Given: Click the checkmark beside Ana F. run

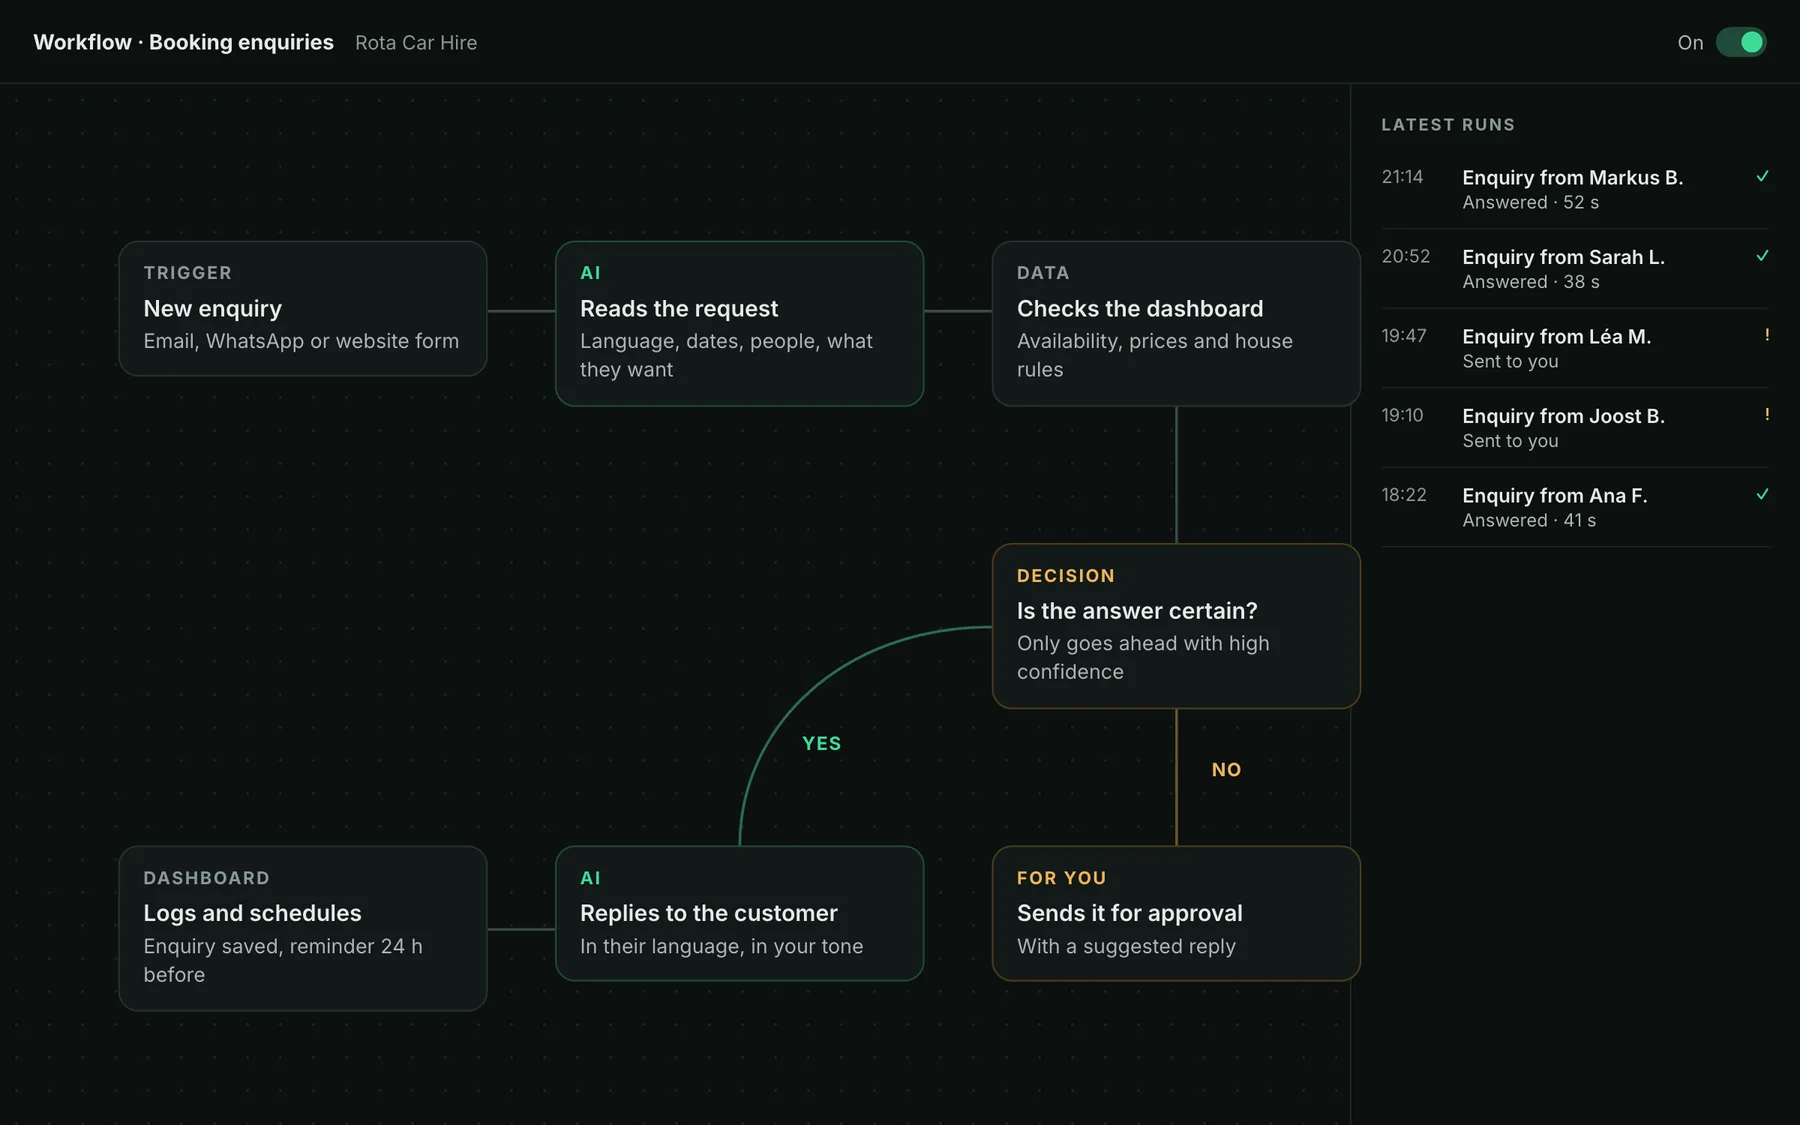Looking at the screenshot, I should [x=1762, y=494].
